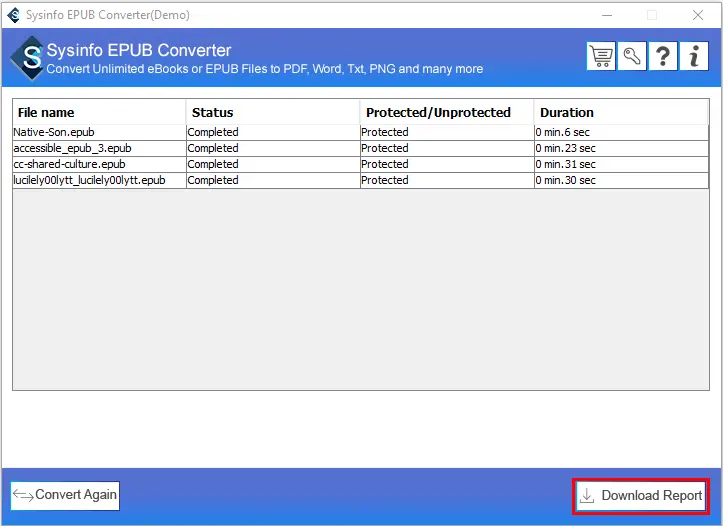
Task: Click the key activation icon
Action: pyautogui.click(x=632, y=56)
